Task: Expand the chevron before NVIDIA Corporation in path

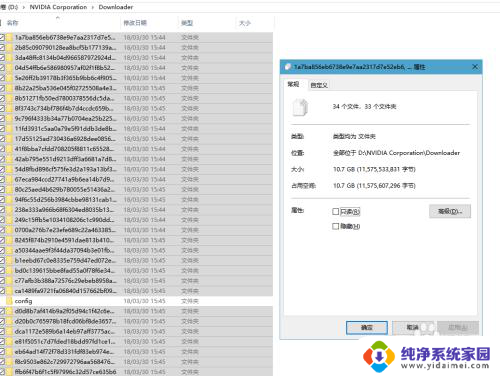Action: click(x=24, y=7)
